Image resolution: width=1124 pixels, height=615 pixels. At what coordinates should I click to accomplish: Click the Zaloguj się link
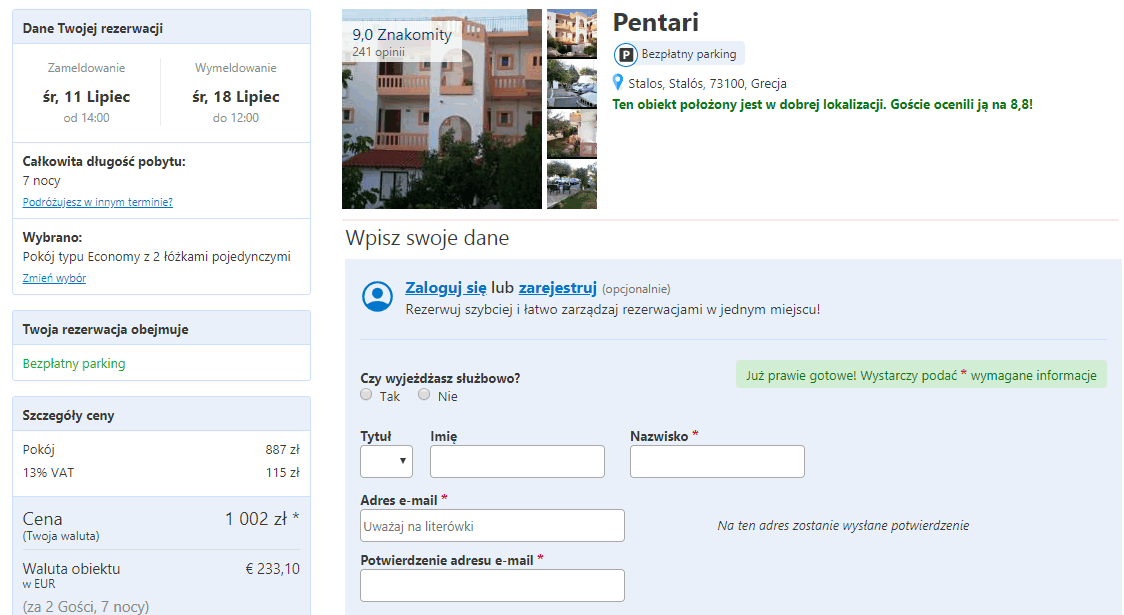click(x=446, y=287)
